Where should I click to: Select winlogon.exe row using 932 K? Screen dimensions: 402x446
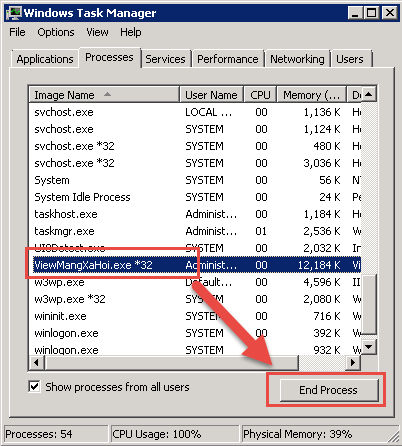point(195,350)
